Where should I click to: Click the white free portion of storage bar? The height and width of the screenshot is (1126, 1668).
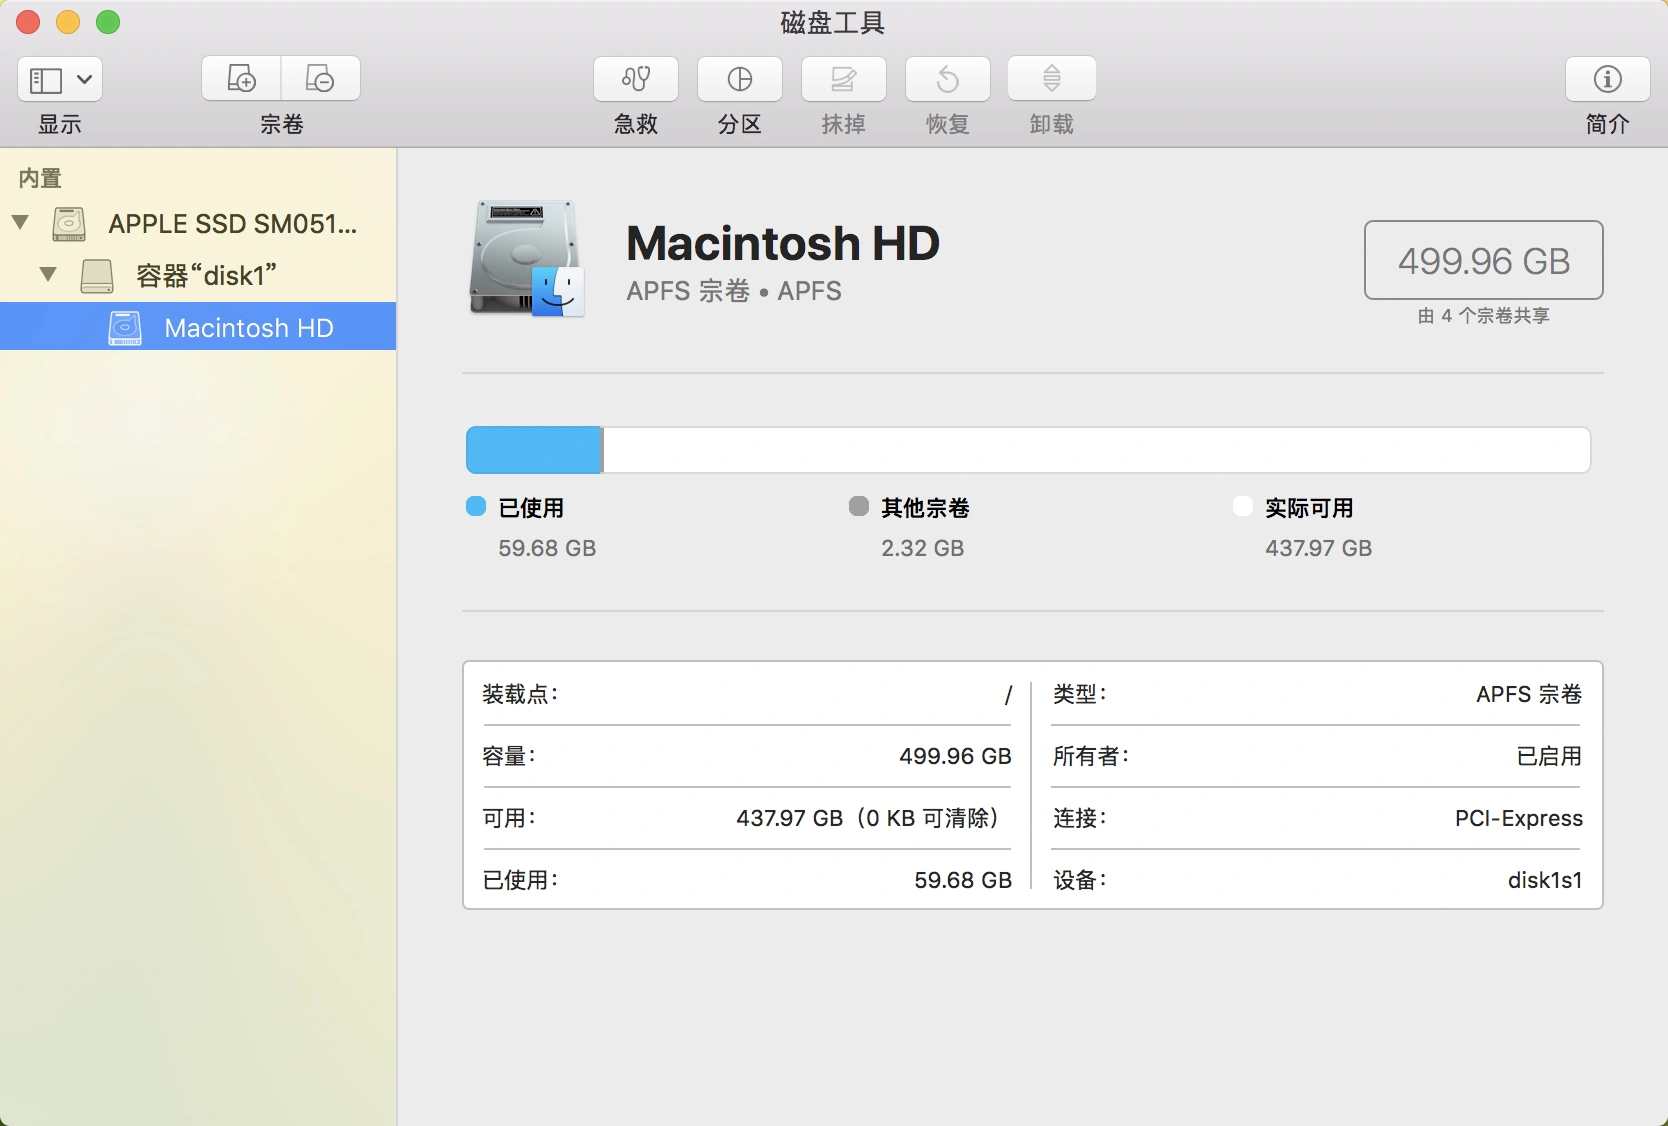pos(1096,450)
